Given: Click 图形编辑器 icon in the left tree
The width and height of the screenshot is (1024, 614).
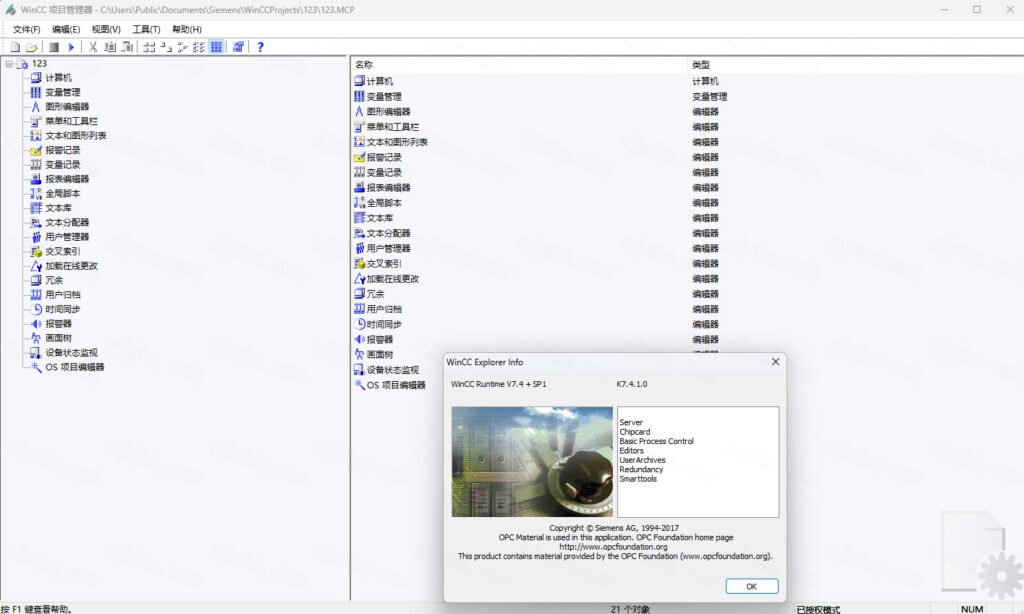Looking at the screenshot, I should [36, 106].
